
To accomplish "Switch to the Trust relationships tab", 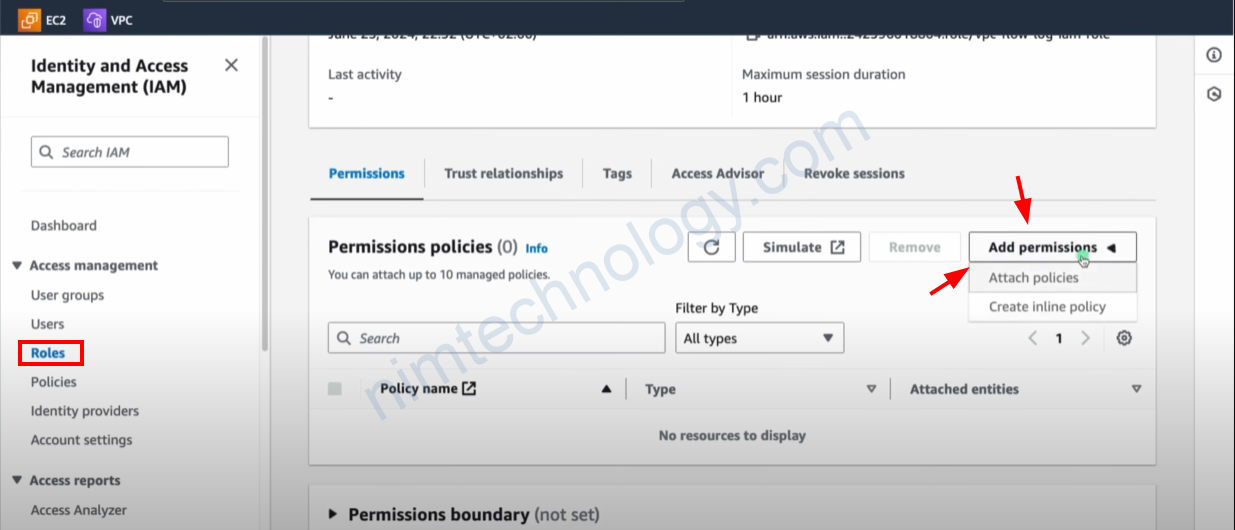I will click(x=504, y=173).
